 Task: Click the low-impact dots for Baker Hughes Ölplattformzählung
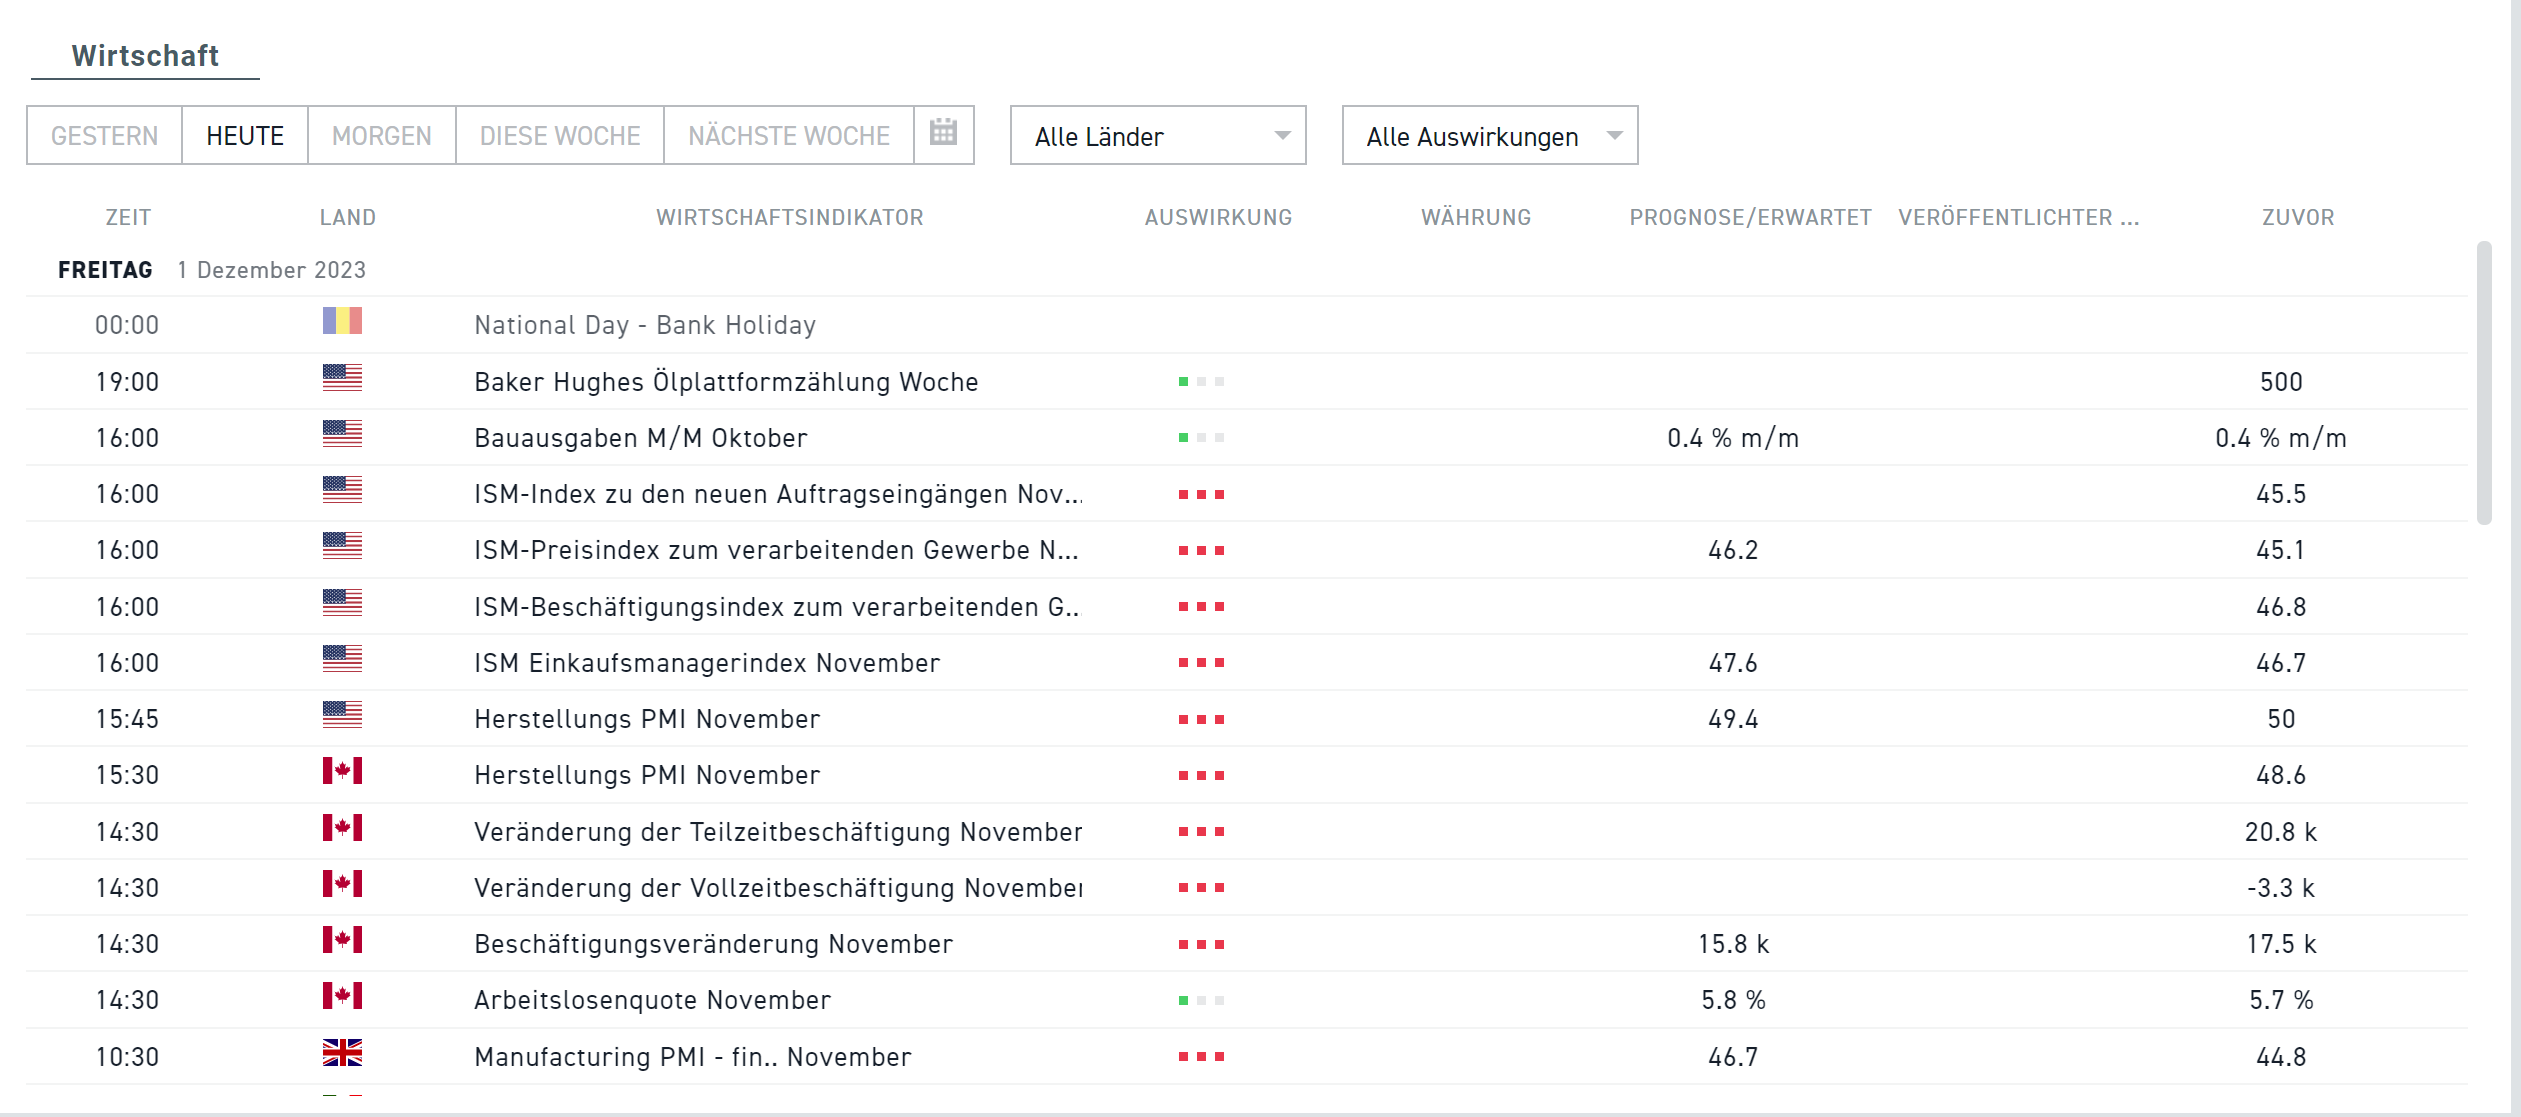coord(1201,381)
